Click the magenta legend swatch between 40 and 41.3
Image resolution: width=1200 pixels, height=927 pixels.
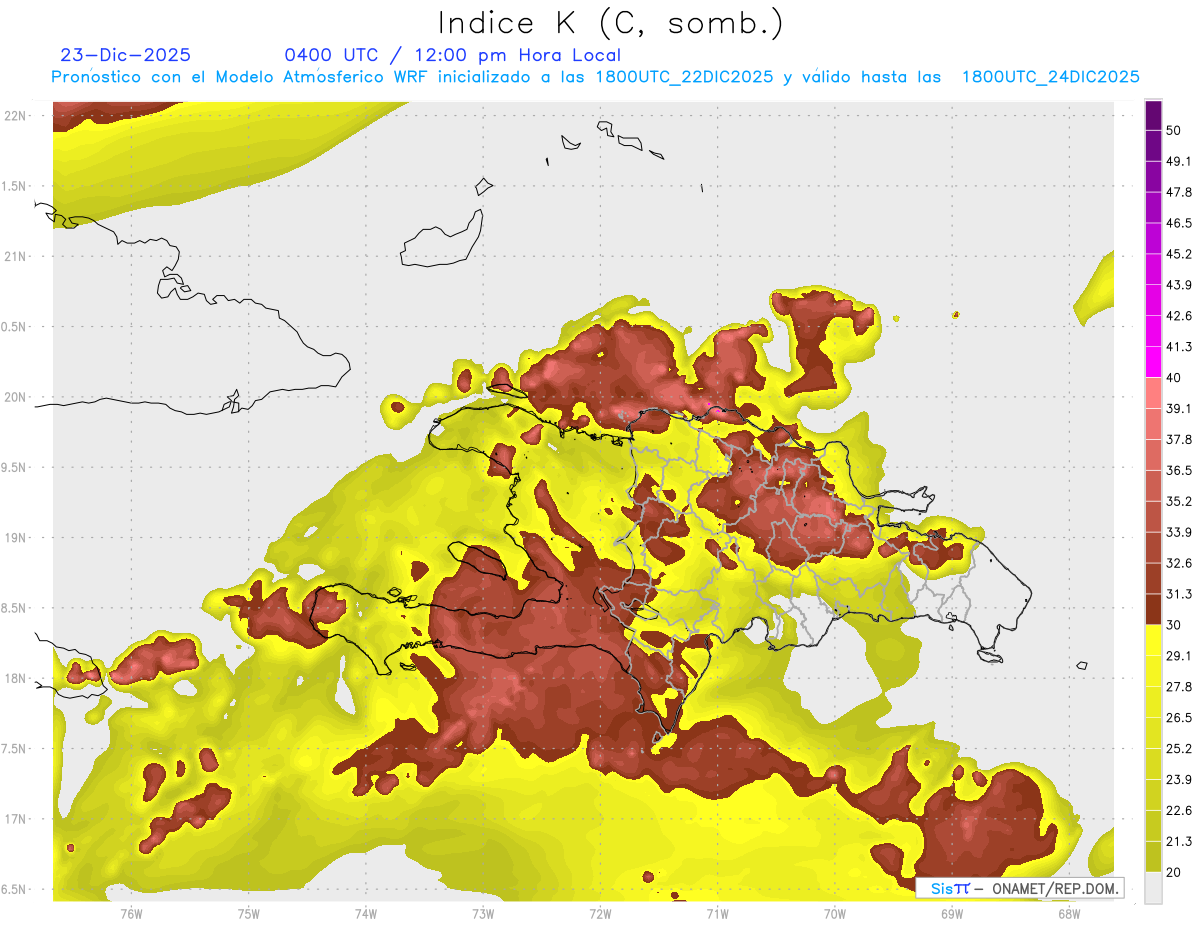(1154, 362)
